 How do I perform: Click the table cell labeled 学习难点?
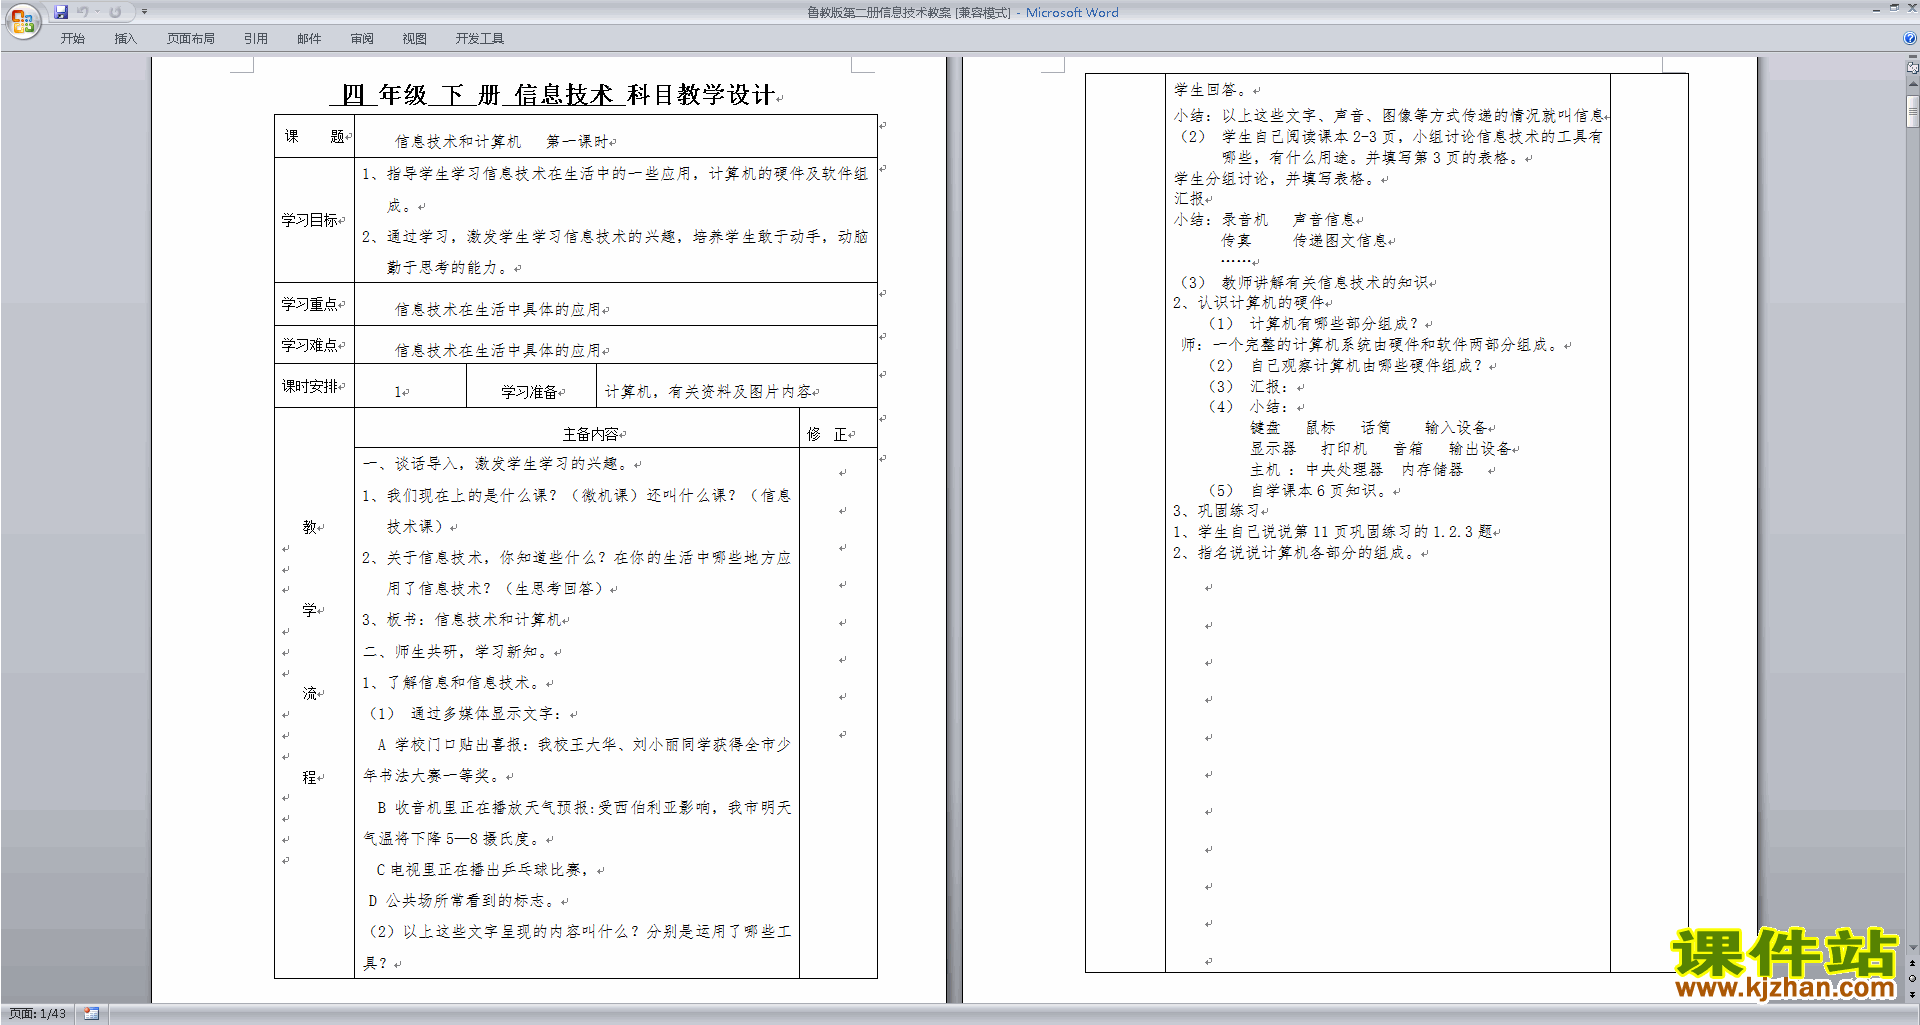(314, 345)
